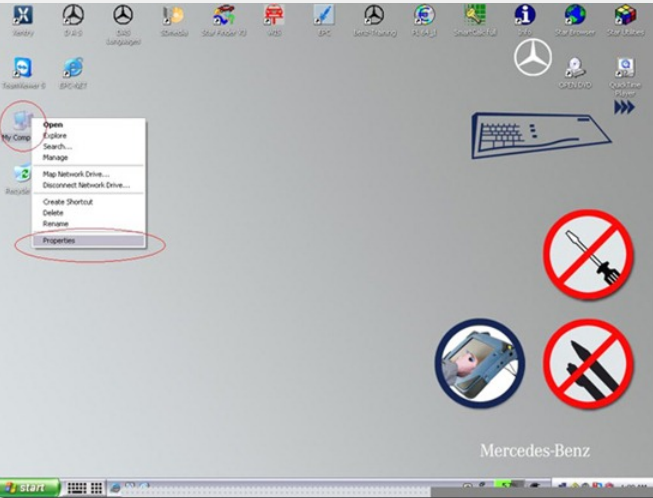Image resolution: width=653 pixels, height=498 pixels.
Task: Select the OPEN DVD desktop icon
Action: click(575, 68)
